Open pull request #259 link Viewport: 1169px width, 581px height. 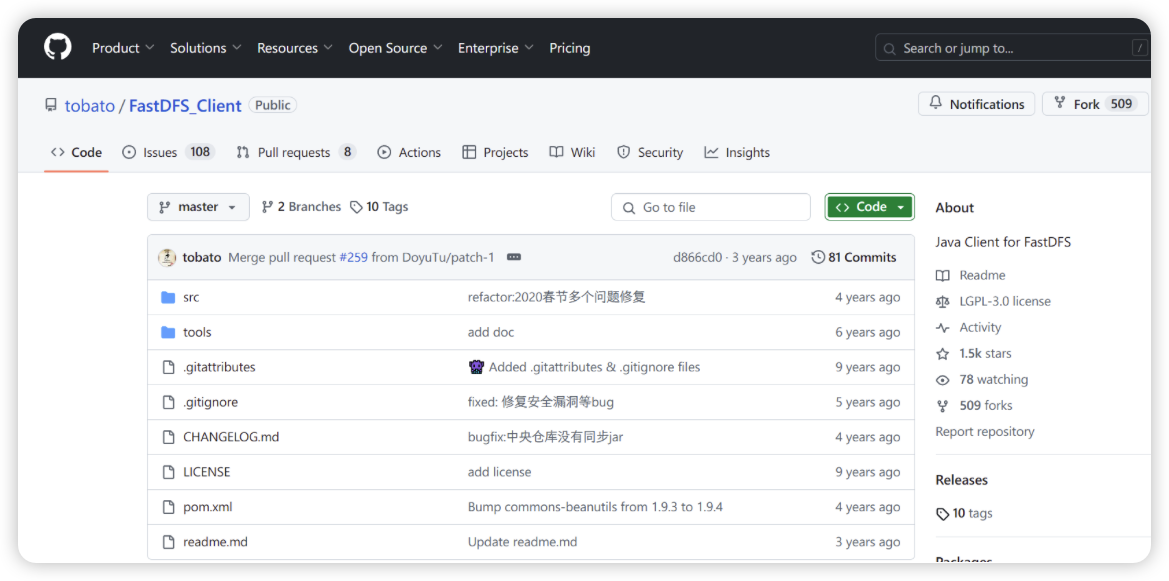click(x=353, y=257)
